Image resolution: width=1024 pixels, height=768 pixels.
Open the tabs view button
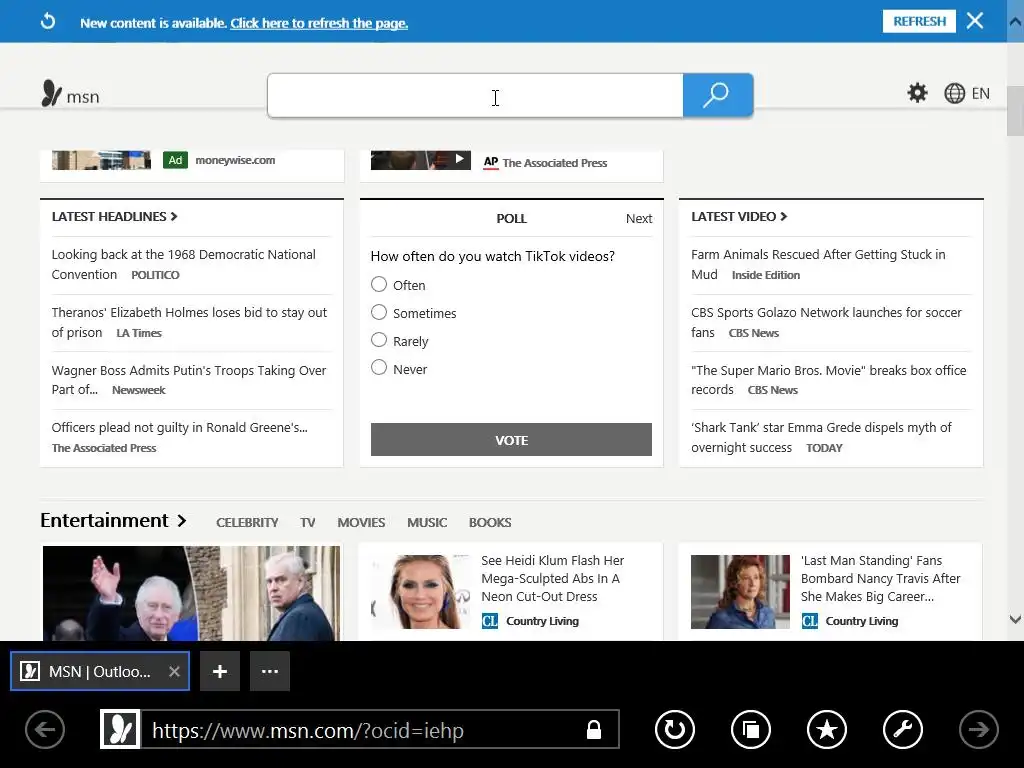(x=751, y=729)
